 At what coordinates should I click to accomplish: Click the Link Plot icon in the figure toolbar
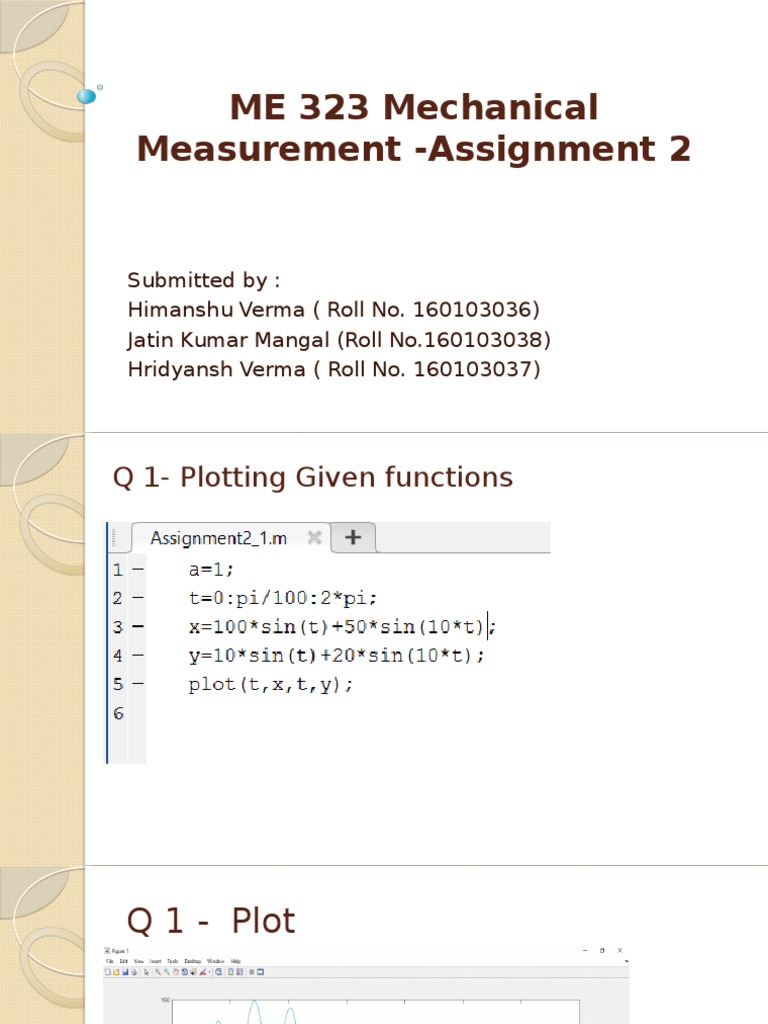[219, 972]
